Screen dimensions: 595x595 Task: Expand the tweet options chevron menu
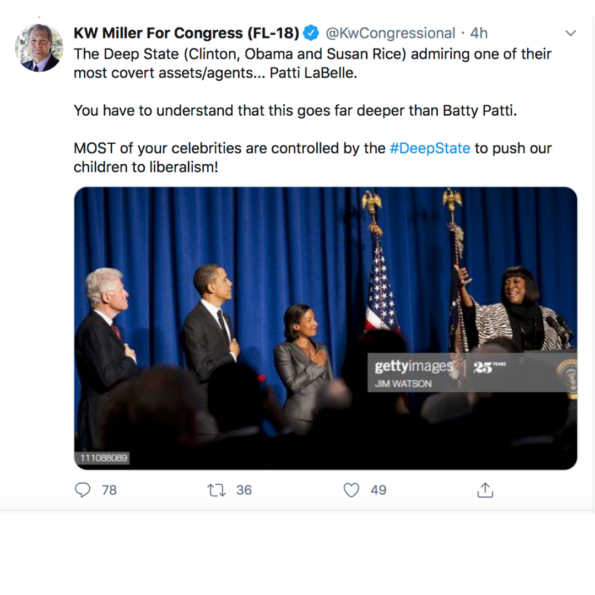click(x=570, y=33)
